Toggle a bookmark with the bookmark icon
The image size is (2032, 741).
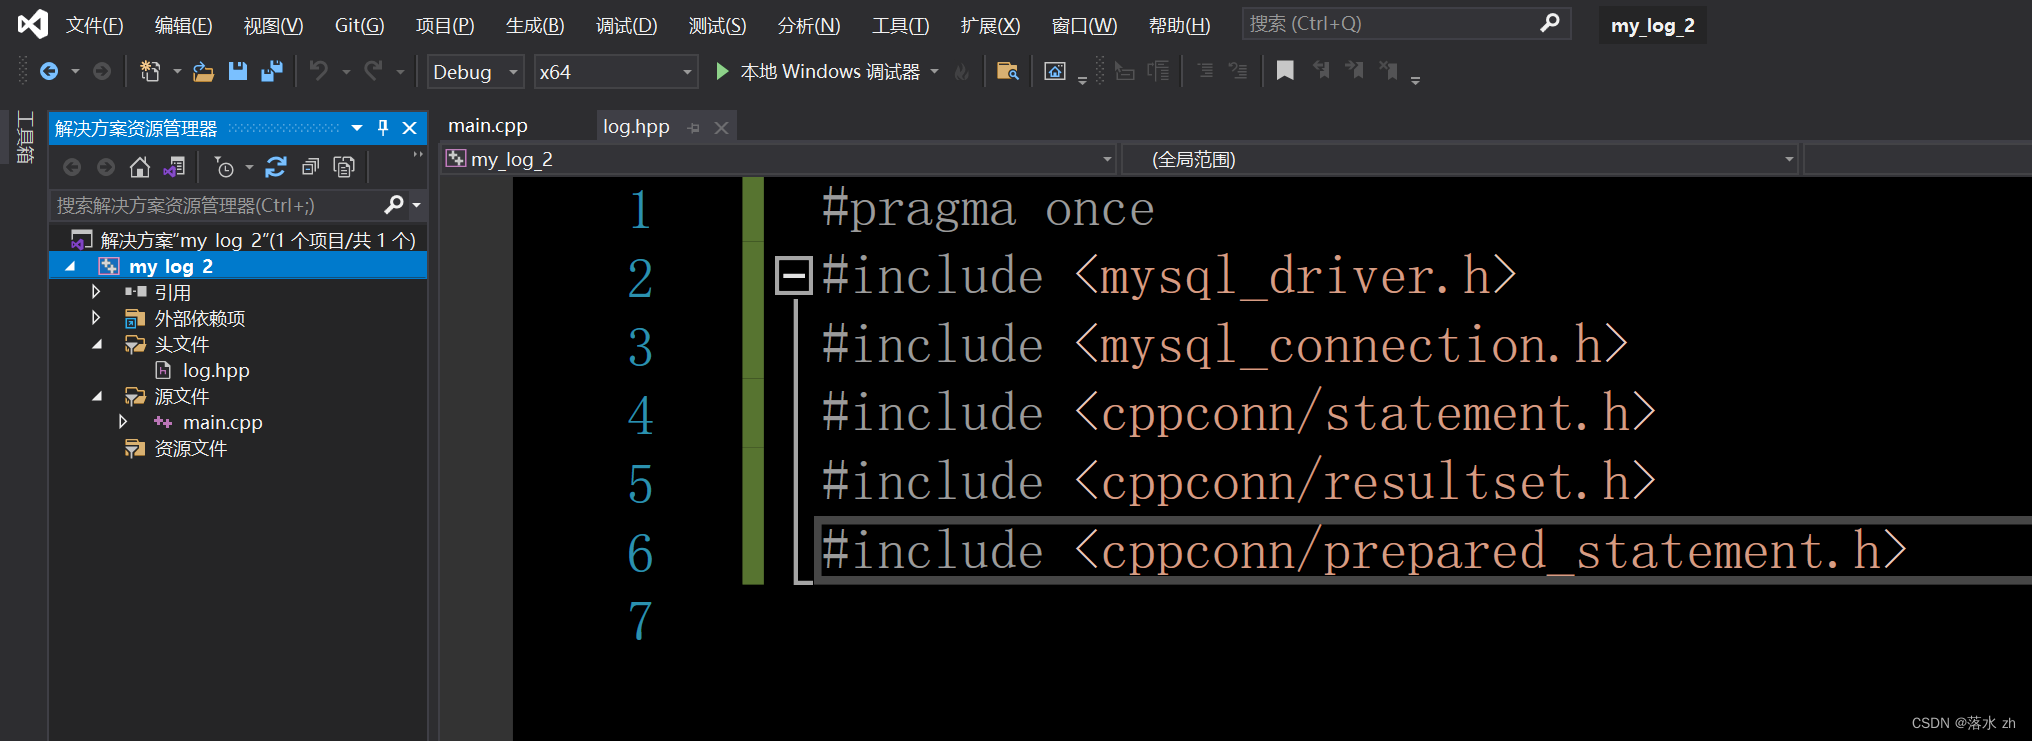click(x=1285, y=70)
